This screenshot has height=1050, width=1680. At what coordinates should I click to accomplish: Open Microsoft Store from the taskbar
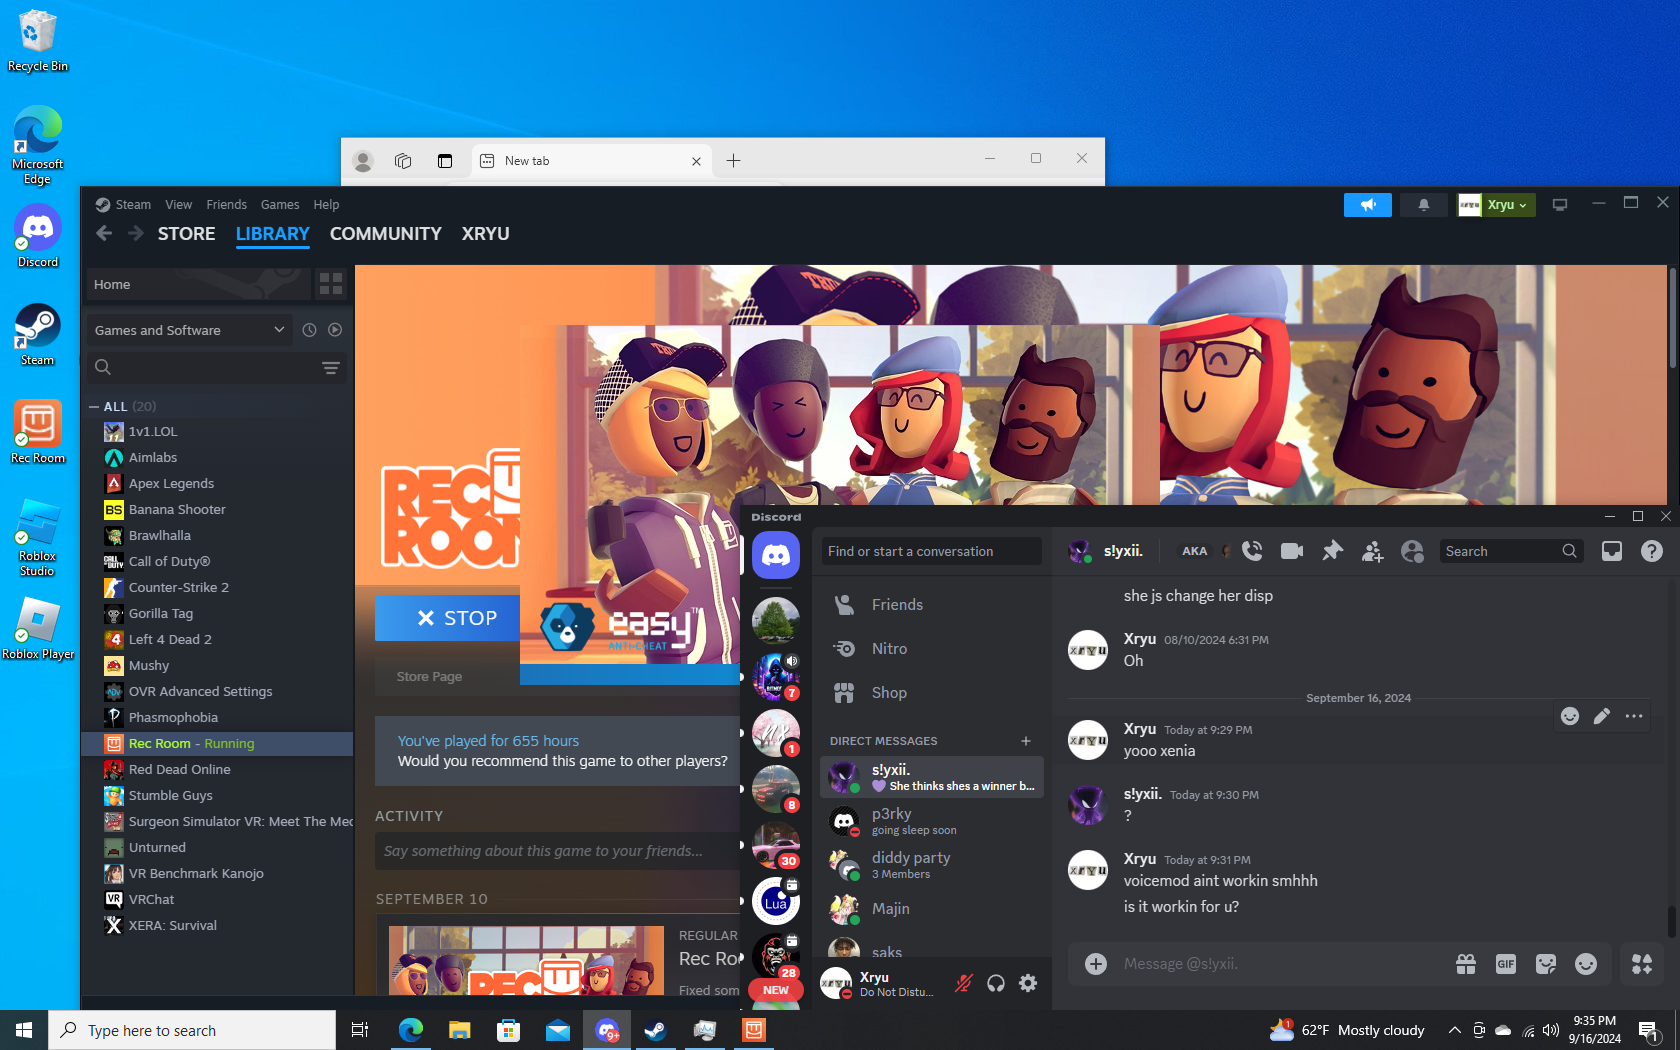[509, 1030]
